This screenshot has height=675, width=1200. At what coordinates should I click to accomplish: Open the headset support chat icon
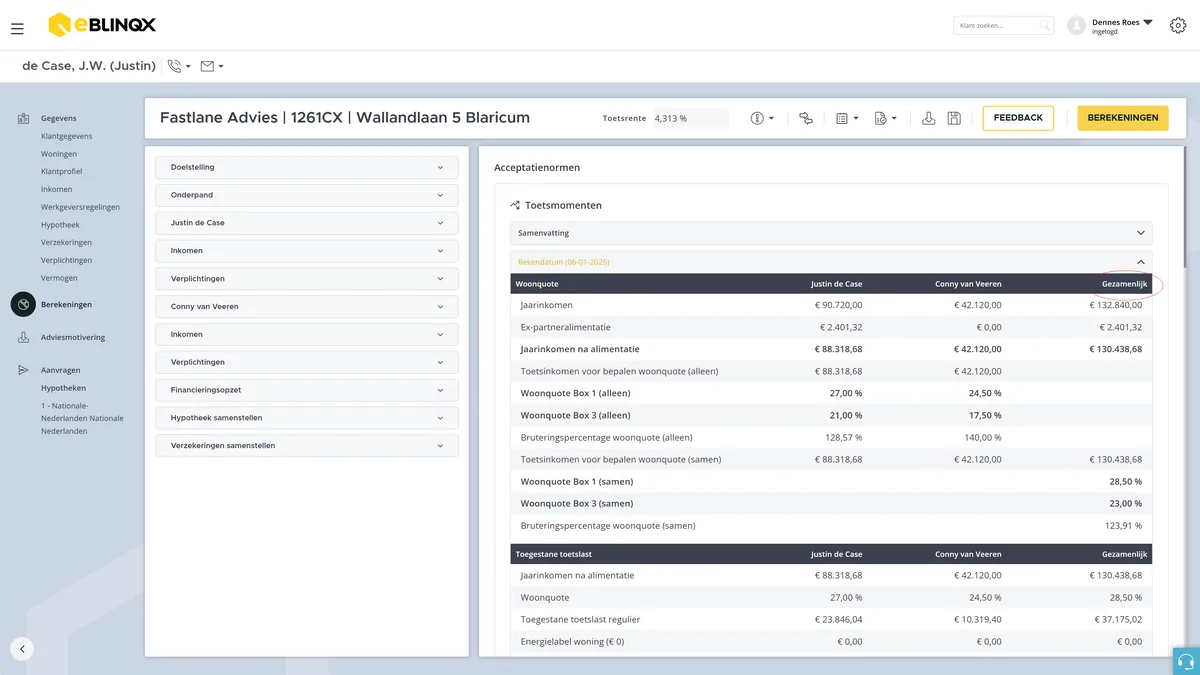pyautogui.click(x=1186, y=661)
